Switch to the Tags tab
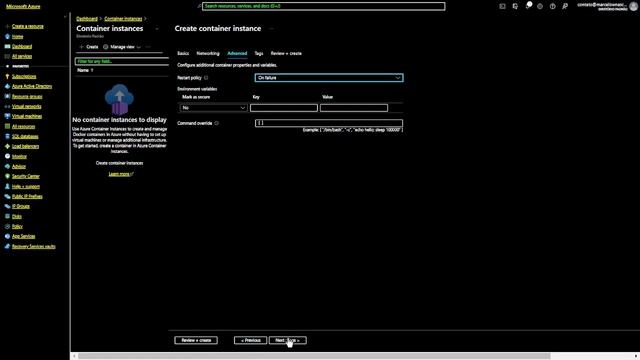This screenshot has width=640, height=360. (x=259, y=53)
